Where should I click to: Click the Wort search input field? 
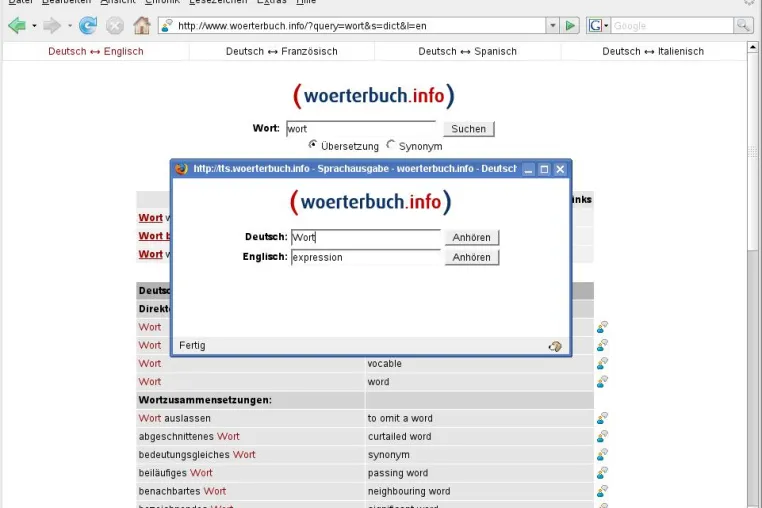click(x=361, y=129)
